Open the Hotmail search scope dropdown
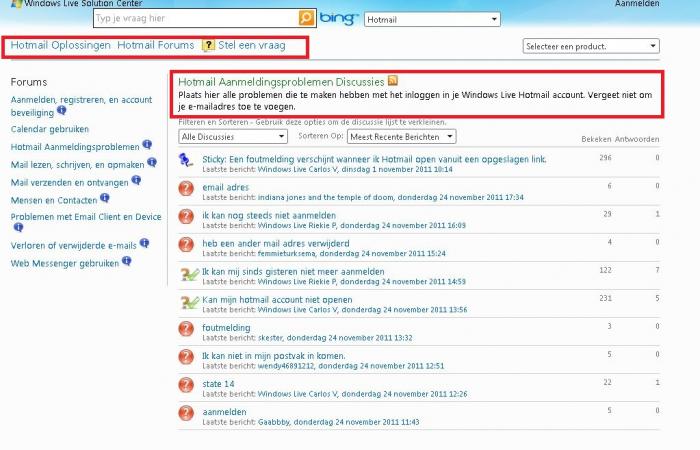Screen dimensions: 700x450 pos(432,19)
